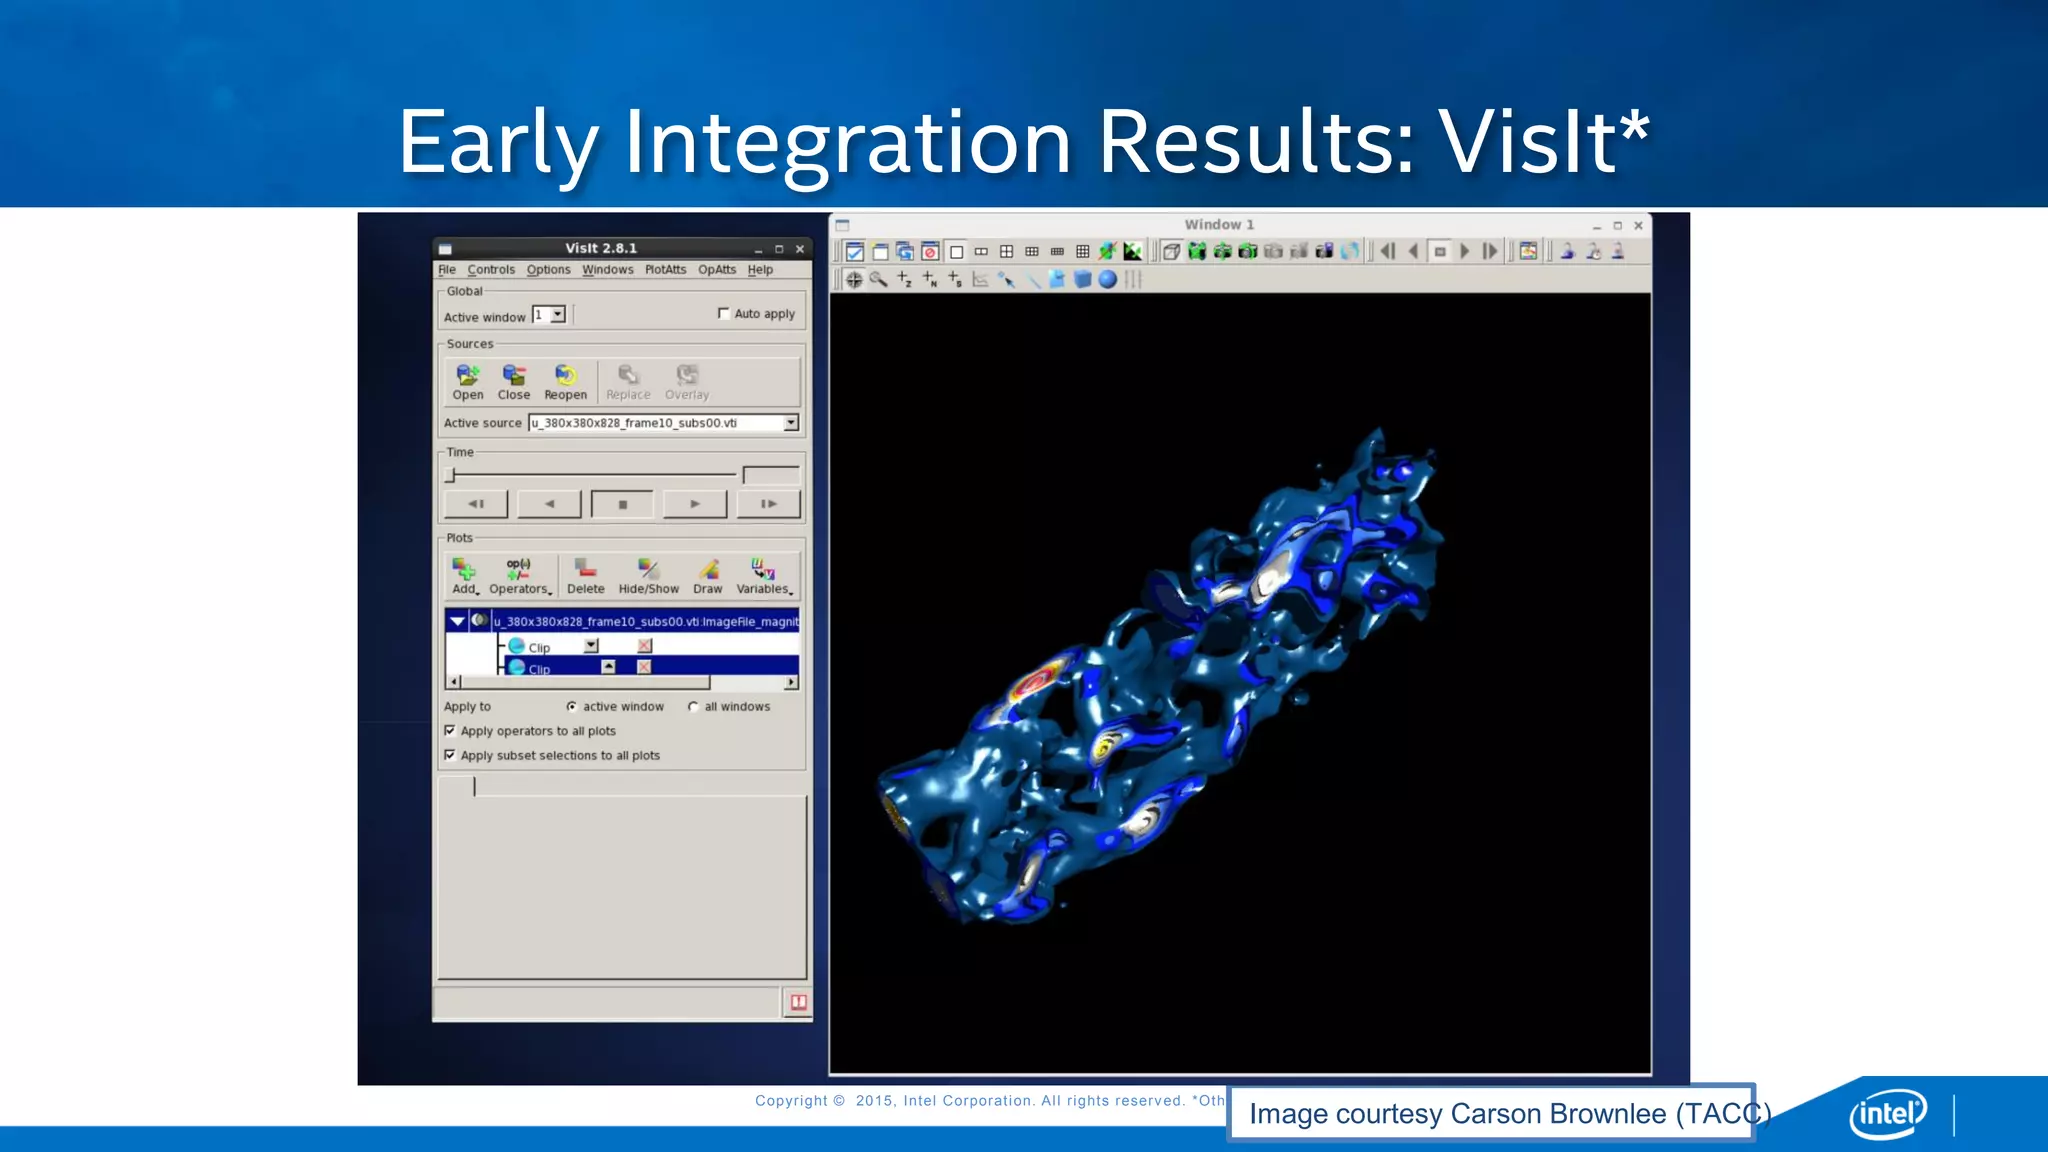Open the Active source dropdown
Image resolution: width=2048 pixels, height=1152 pixels.
[x=790, y=423]
